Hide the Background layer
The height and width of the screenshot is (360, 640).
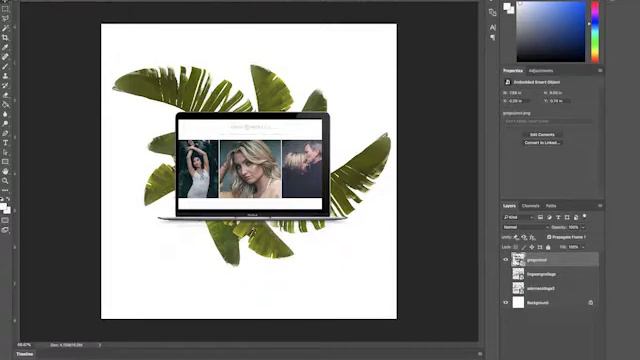(506, 302)
